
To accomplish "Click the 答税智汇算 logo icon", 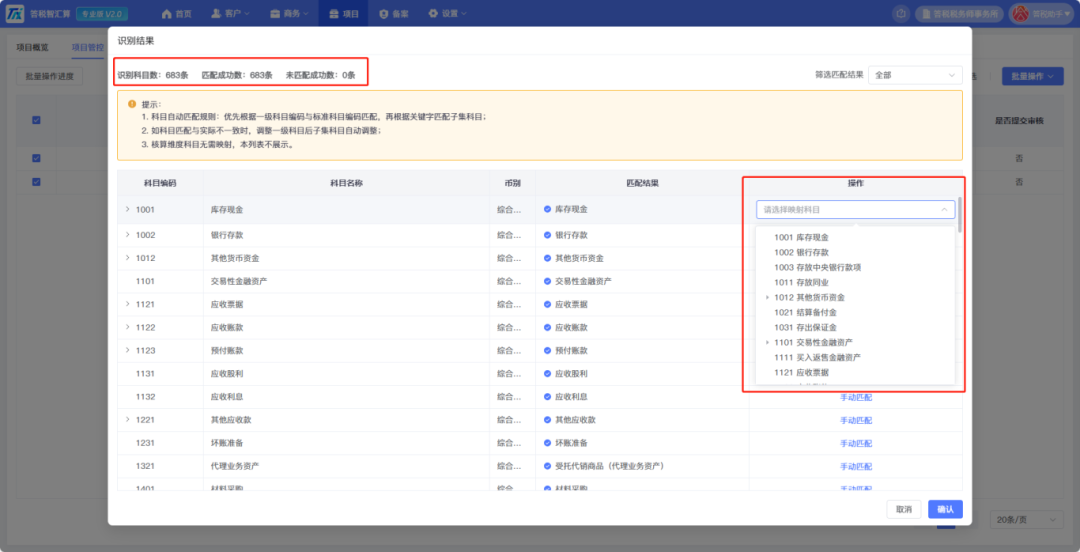I will tap(14, 13).
